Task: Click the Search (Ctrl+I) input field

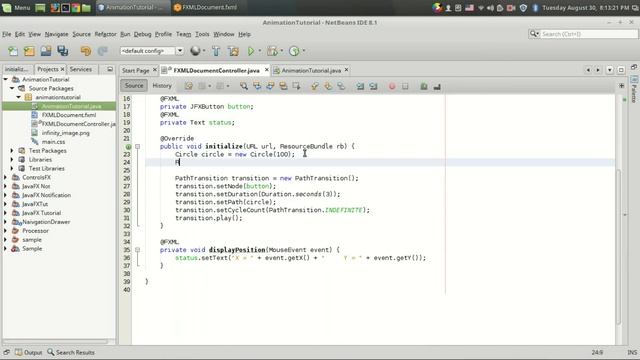Action: tap(588, 34)
